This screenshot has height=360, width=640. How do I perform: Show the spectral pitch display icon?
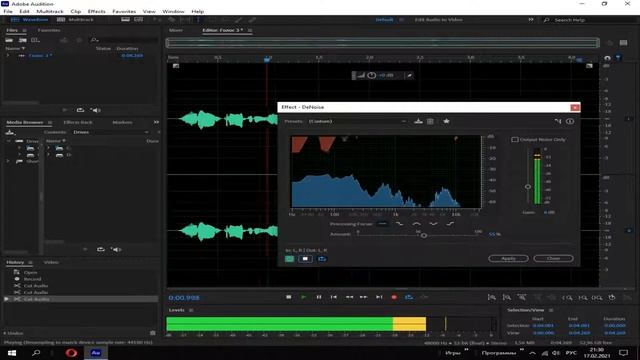tap(139, 20)
